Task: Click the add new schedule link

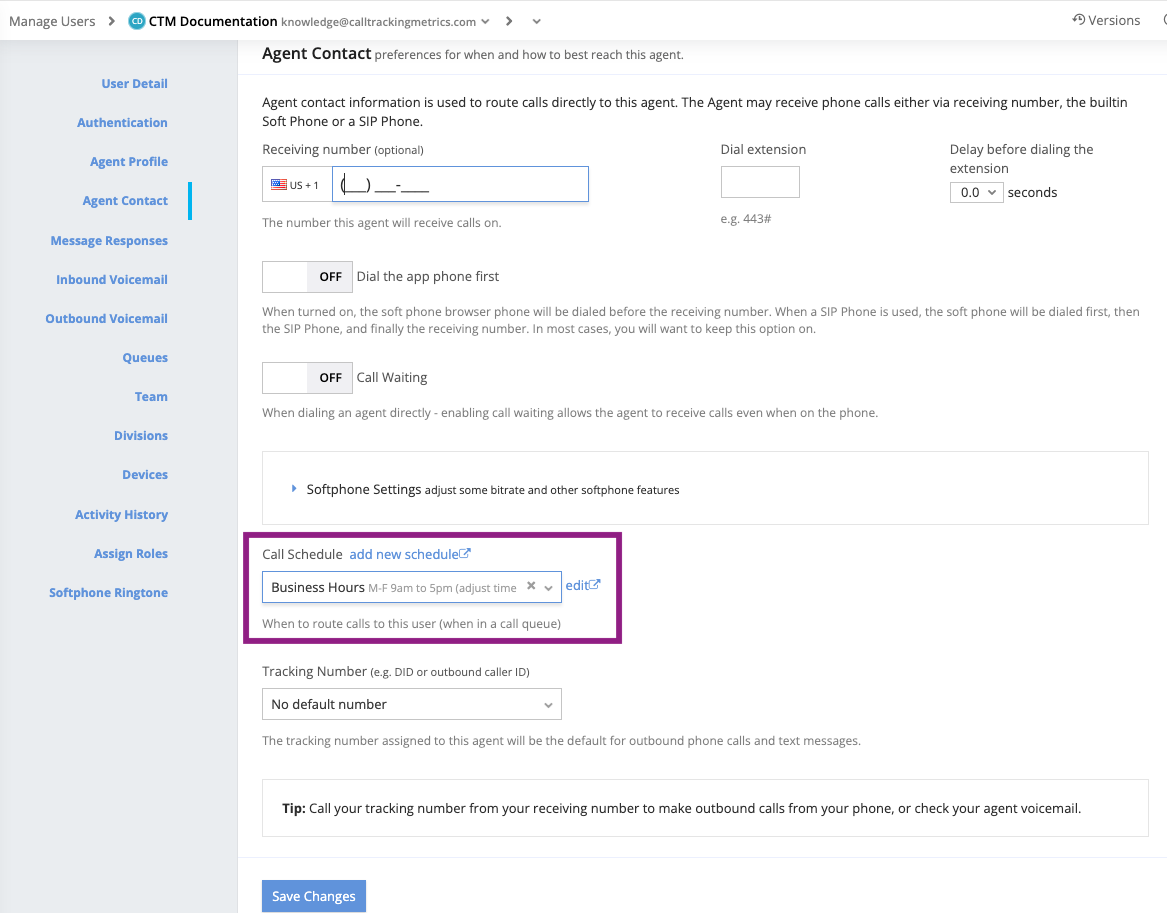Action: [x=409, y=554]
